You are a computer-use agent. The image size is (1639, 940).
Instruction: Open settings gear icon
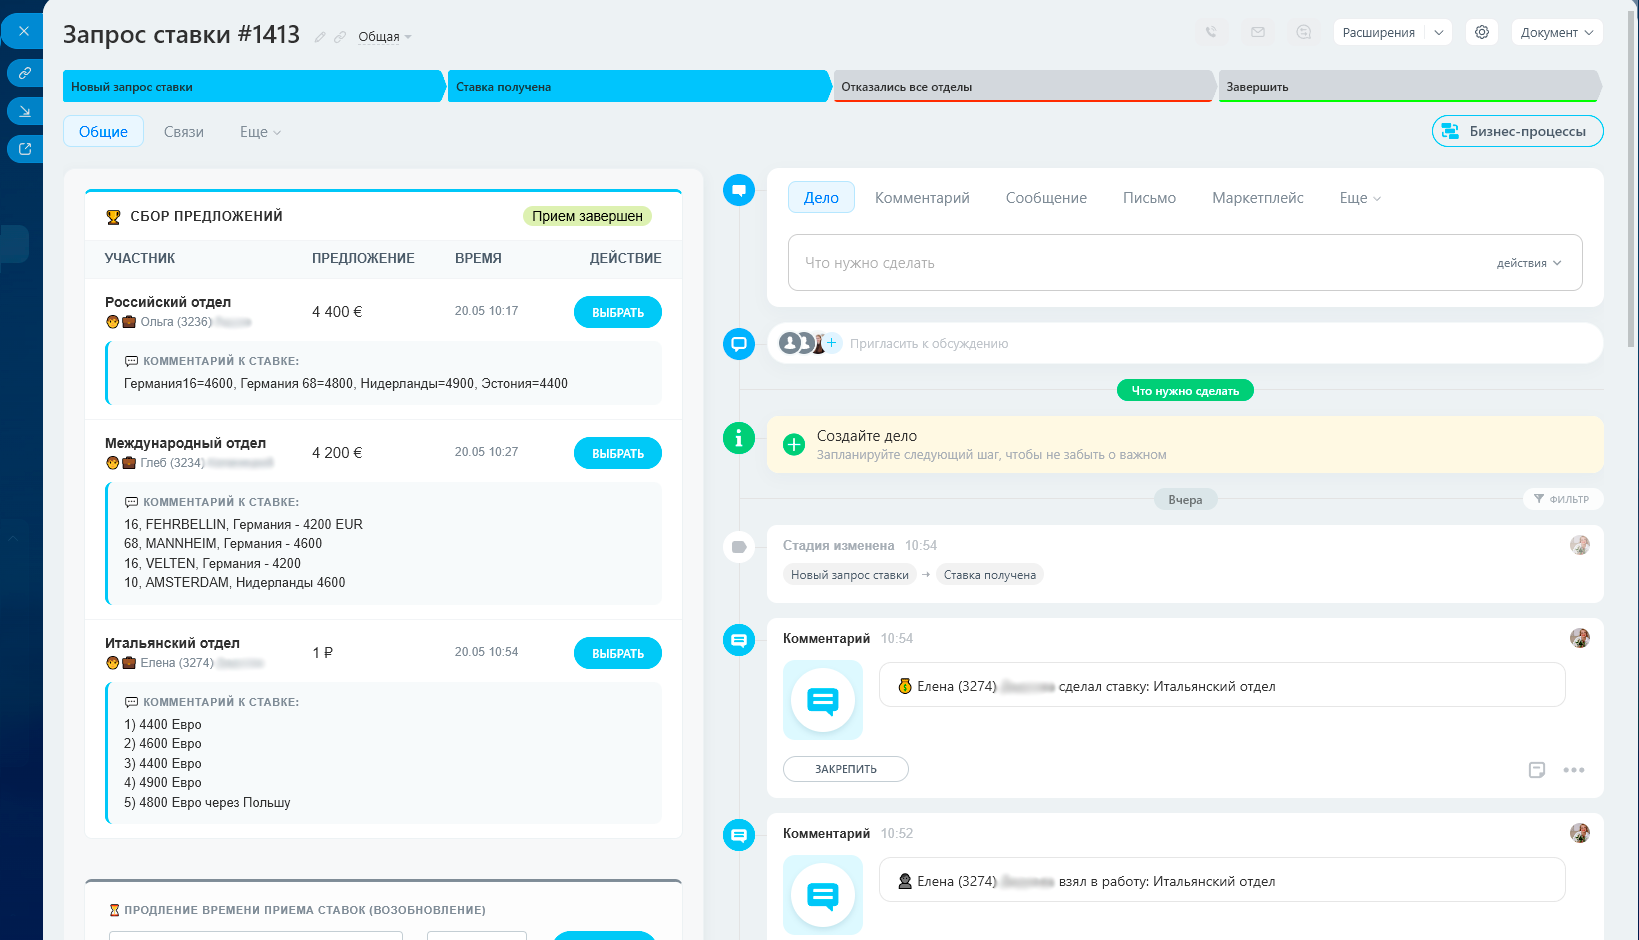click(1482, 32)
